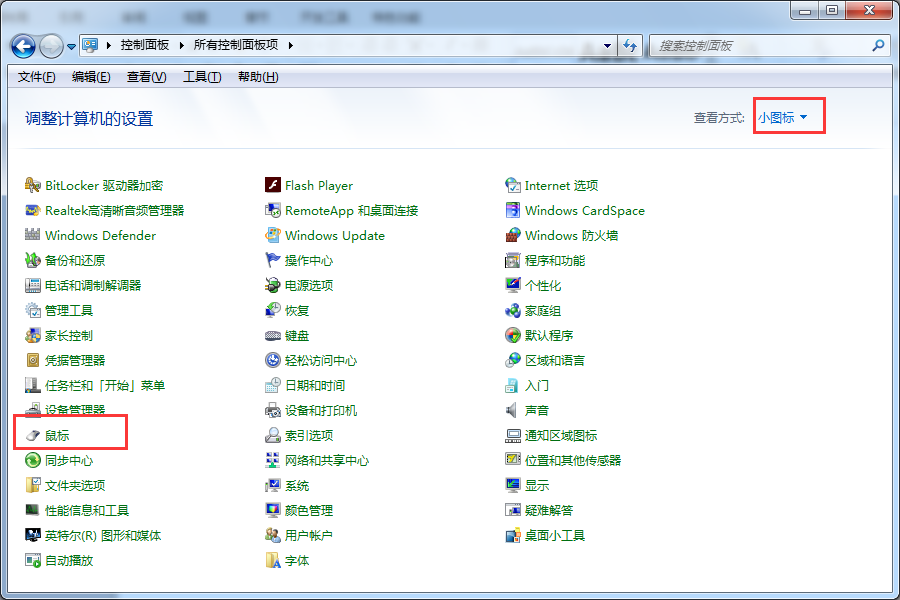Open the 家庭组 item

coord(543,311)
